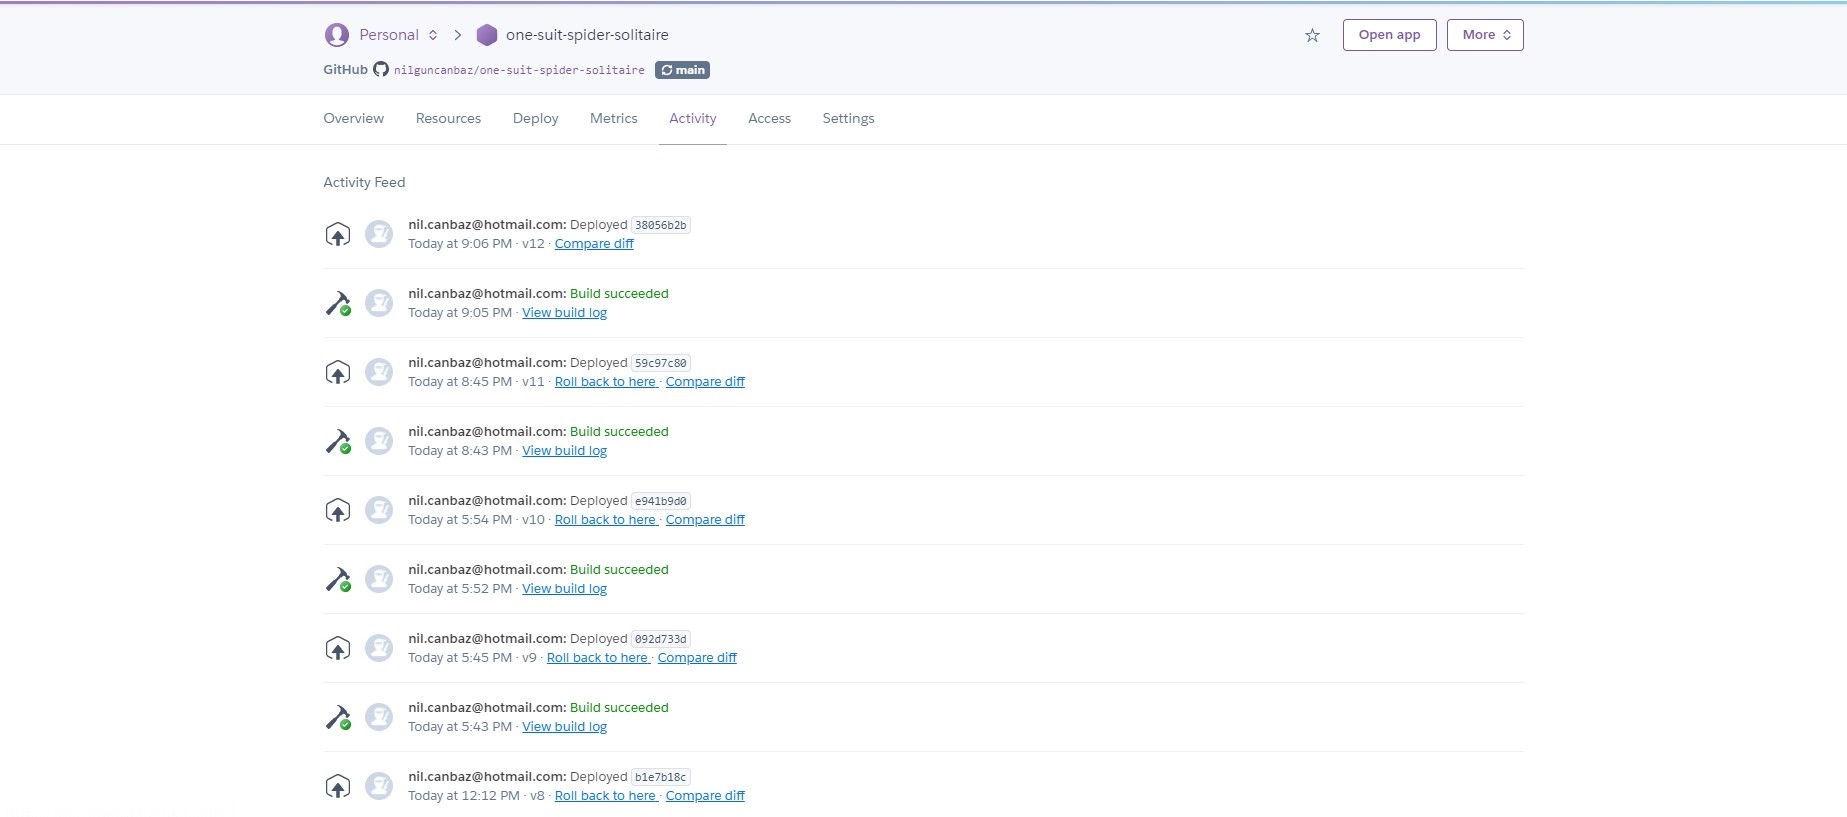Click the GitHub octocat icon
This screenshot has width=1847, height=817.
pyautogui.click(x=381, y=69)
